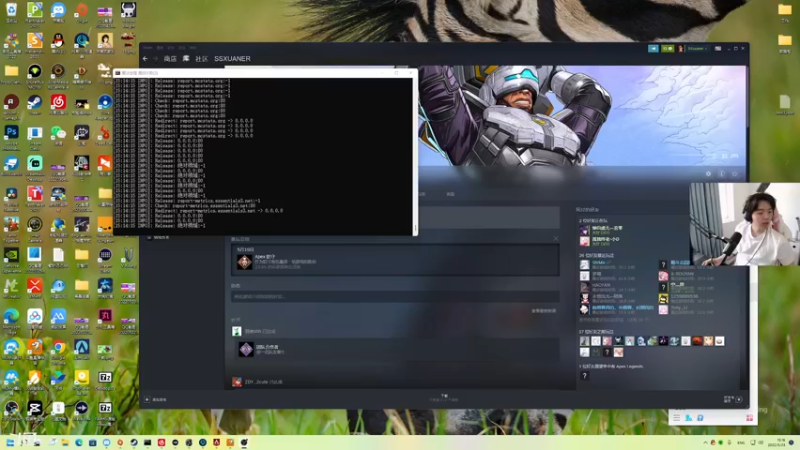The image size is (800, 450).
Task: Click the Apex achievement thumbnail in summary
Action: tap(245, 262)
